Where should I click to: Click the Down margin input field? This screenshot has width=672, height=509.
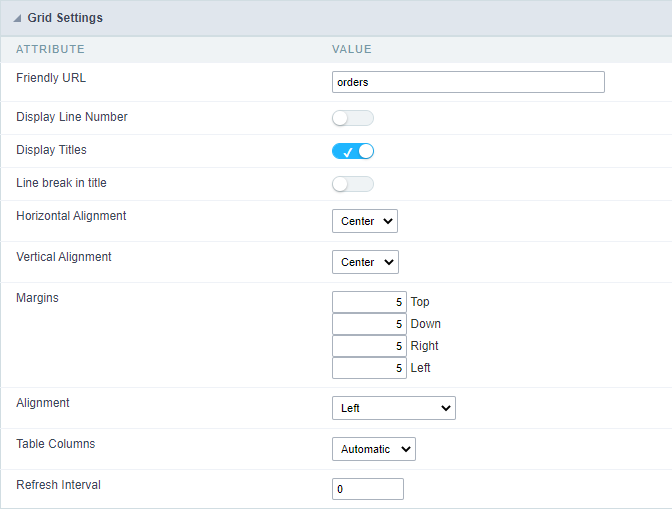click(x=369, y=323)
